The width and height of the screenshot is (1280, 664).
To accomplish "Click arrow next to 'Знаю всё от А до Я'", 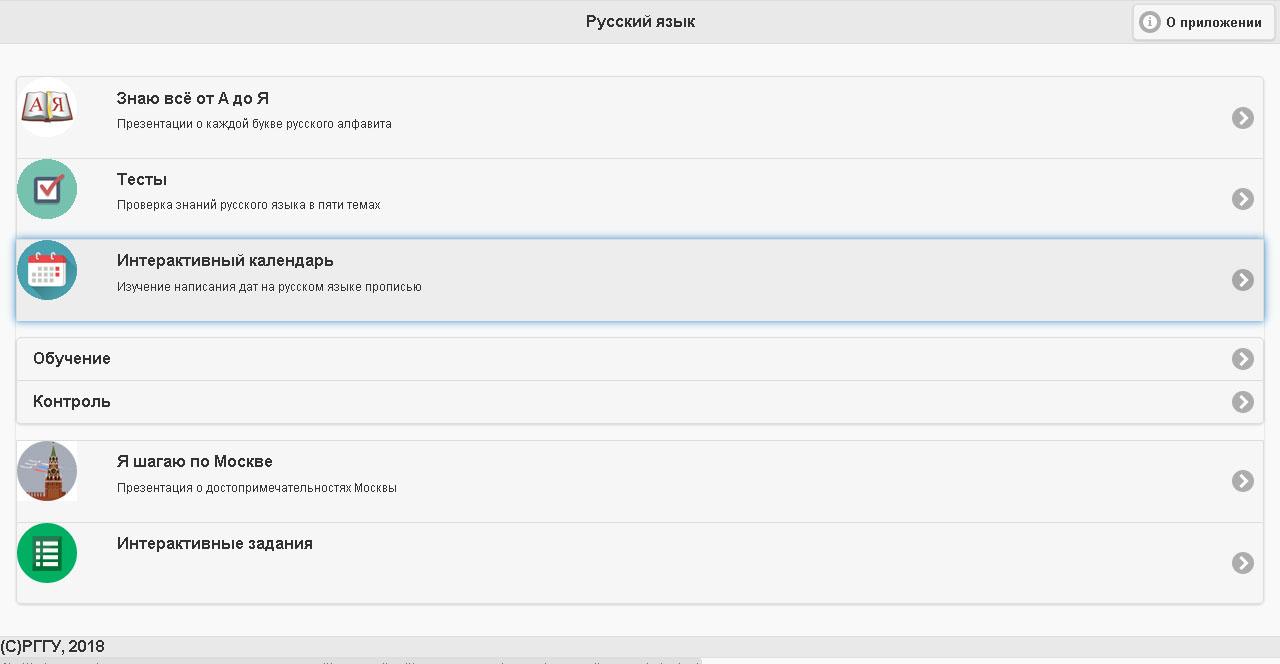I will [1242, 118].
